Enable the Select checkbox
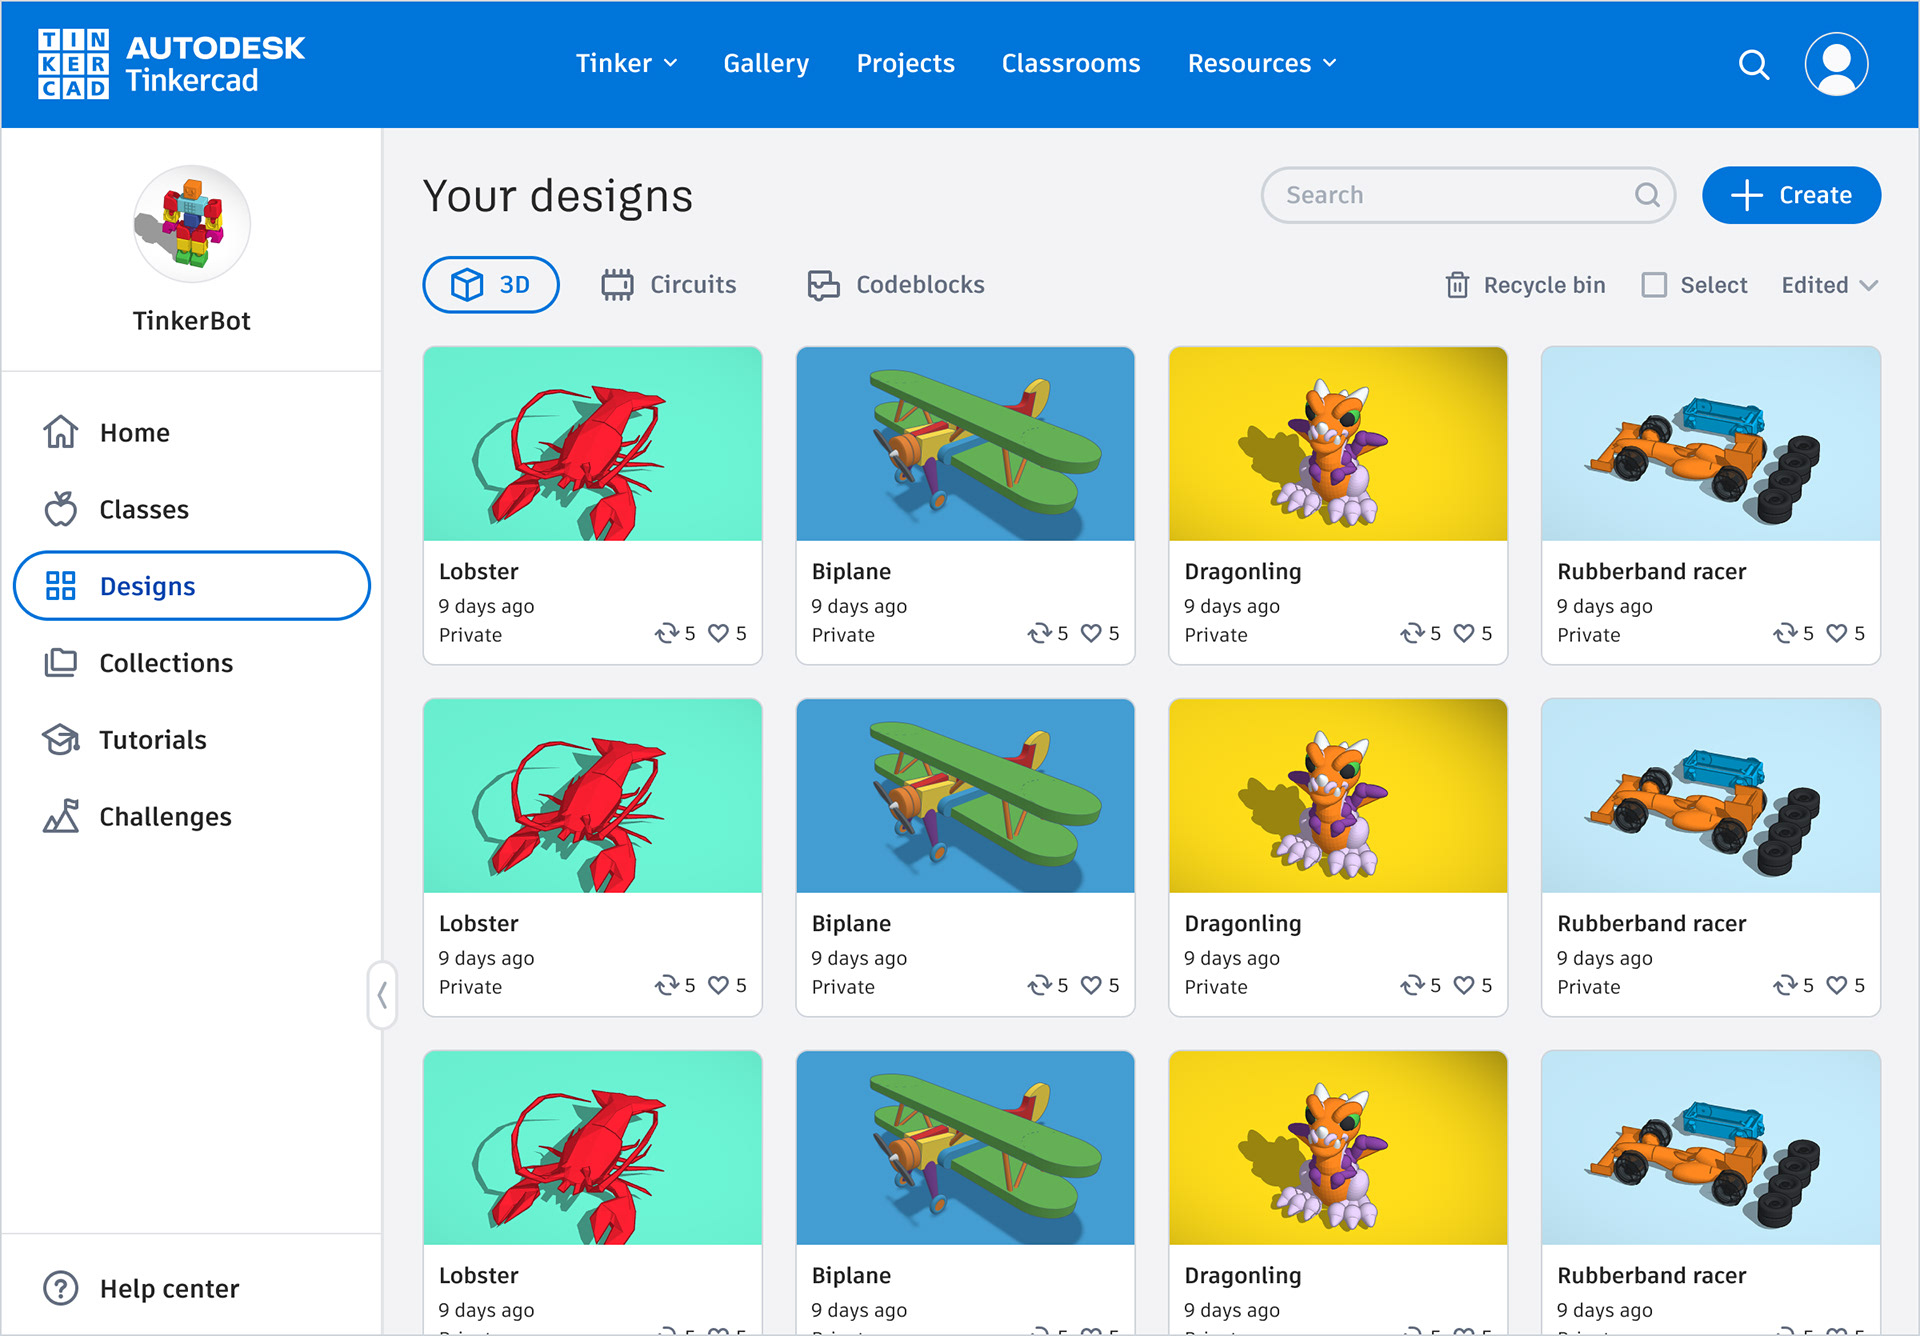 tap(1654, 285)
